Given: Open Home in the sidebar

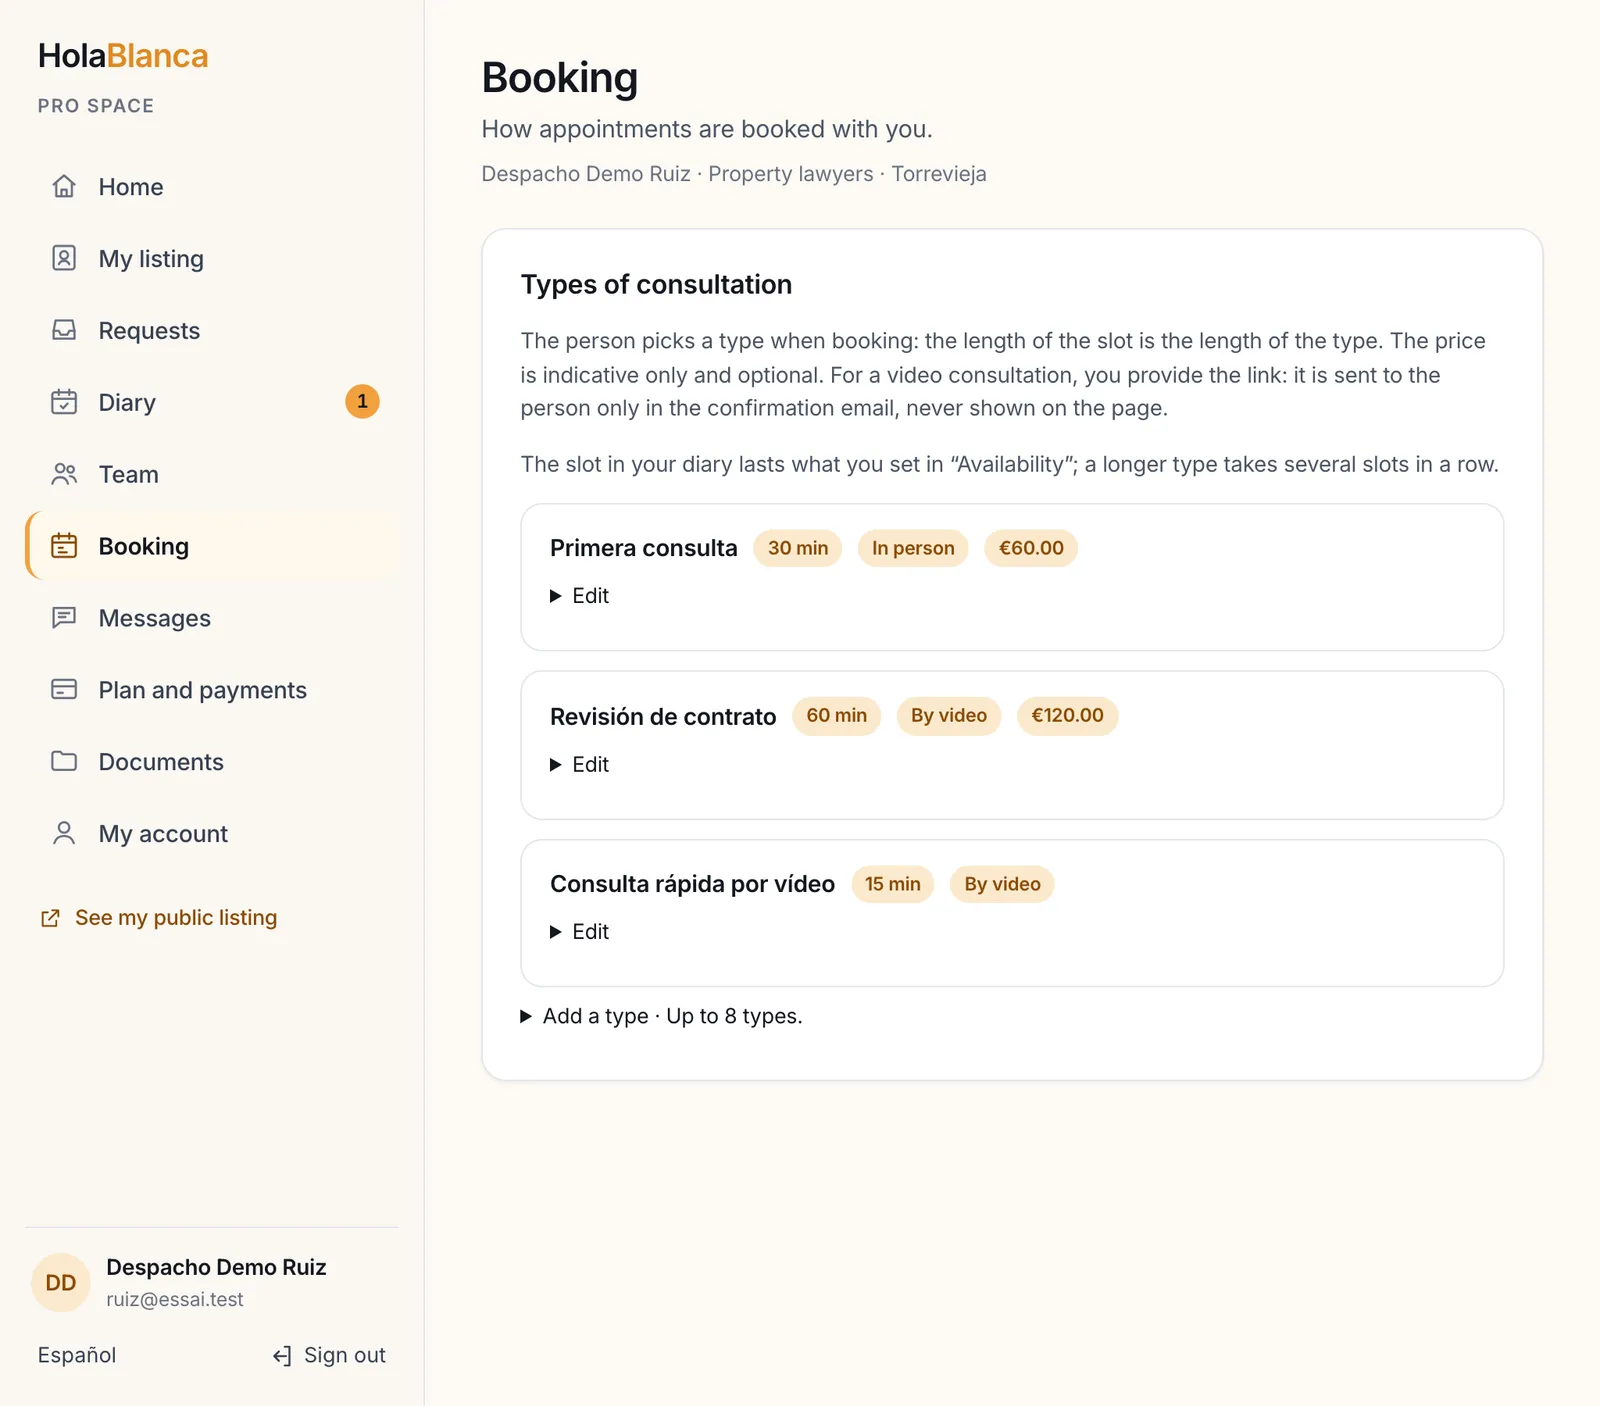Looking at the screenshot, I should 212,187.
